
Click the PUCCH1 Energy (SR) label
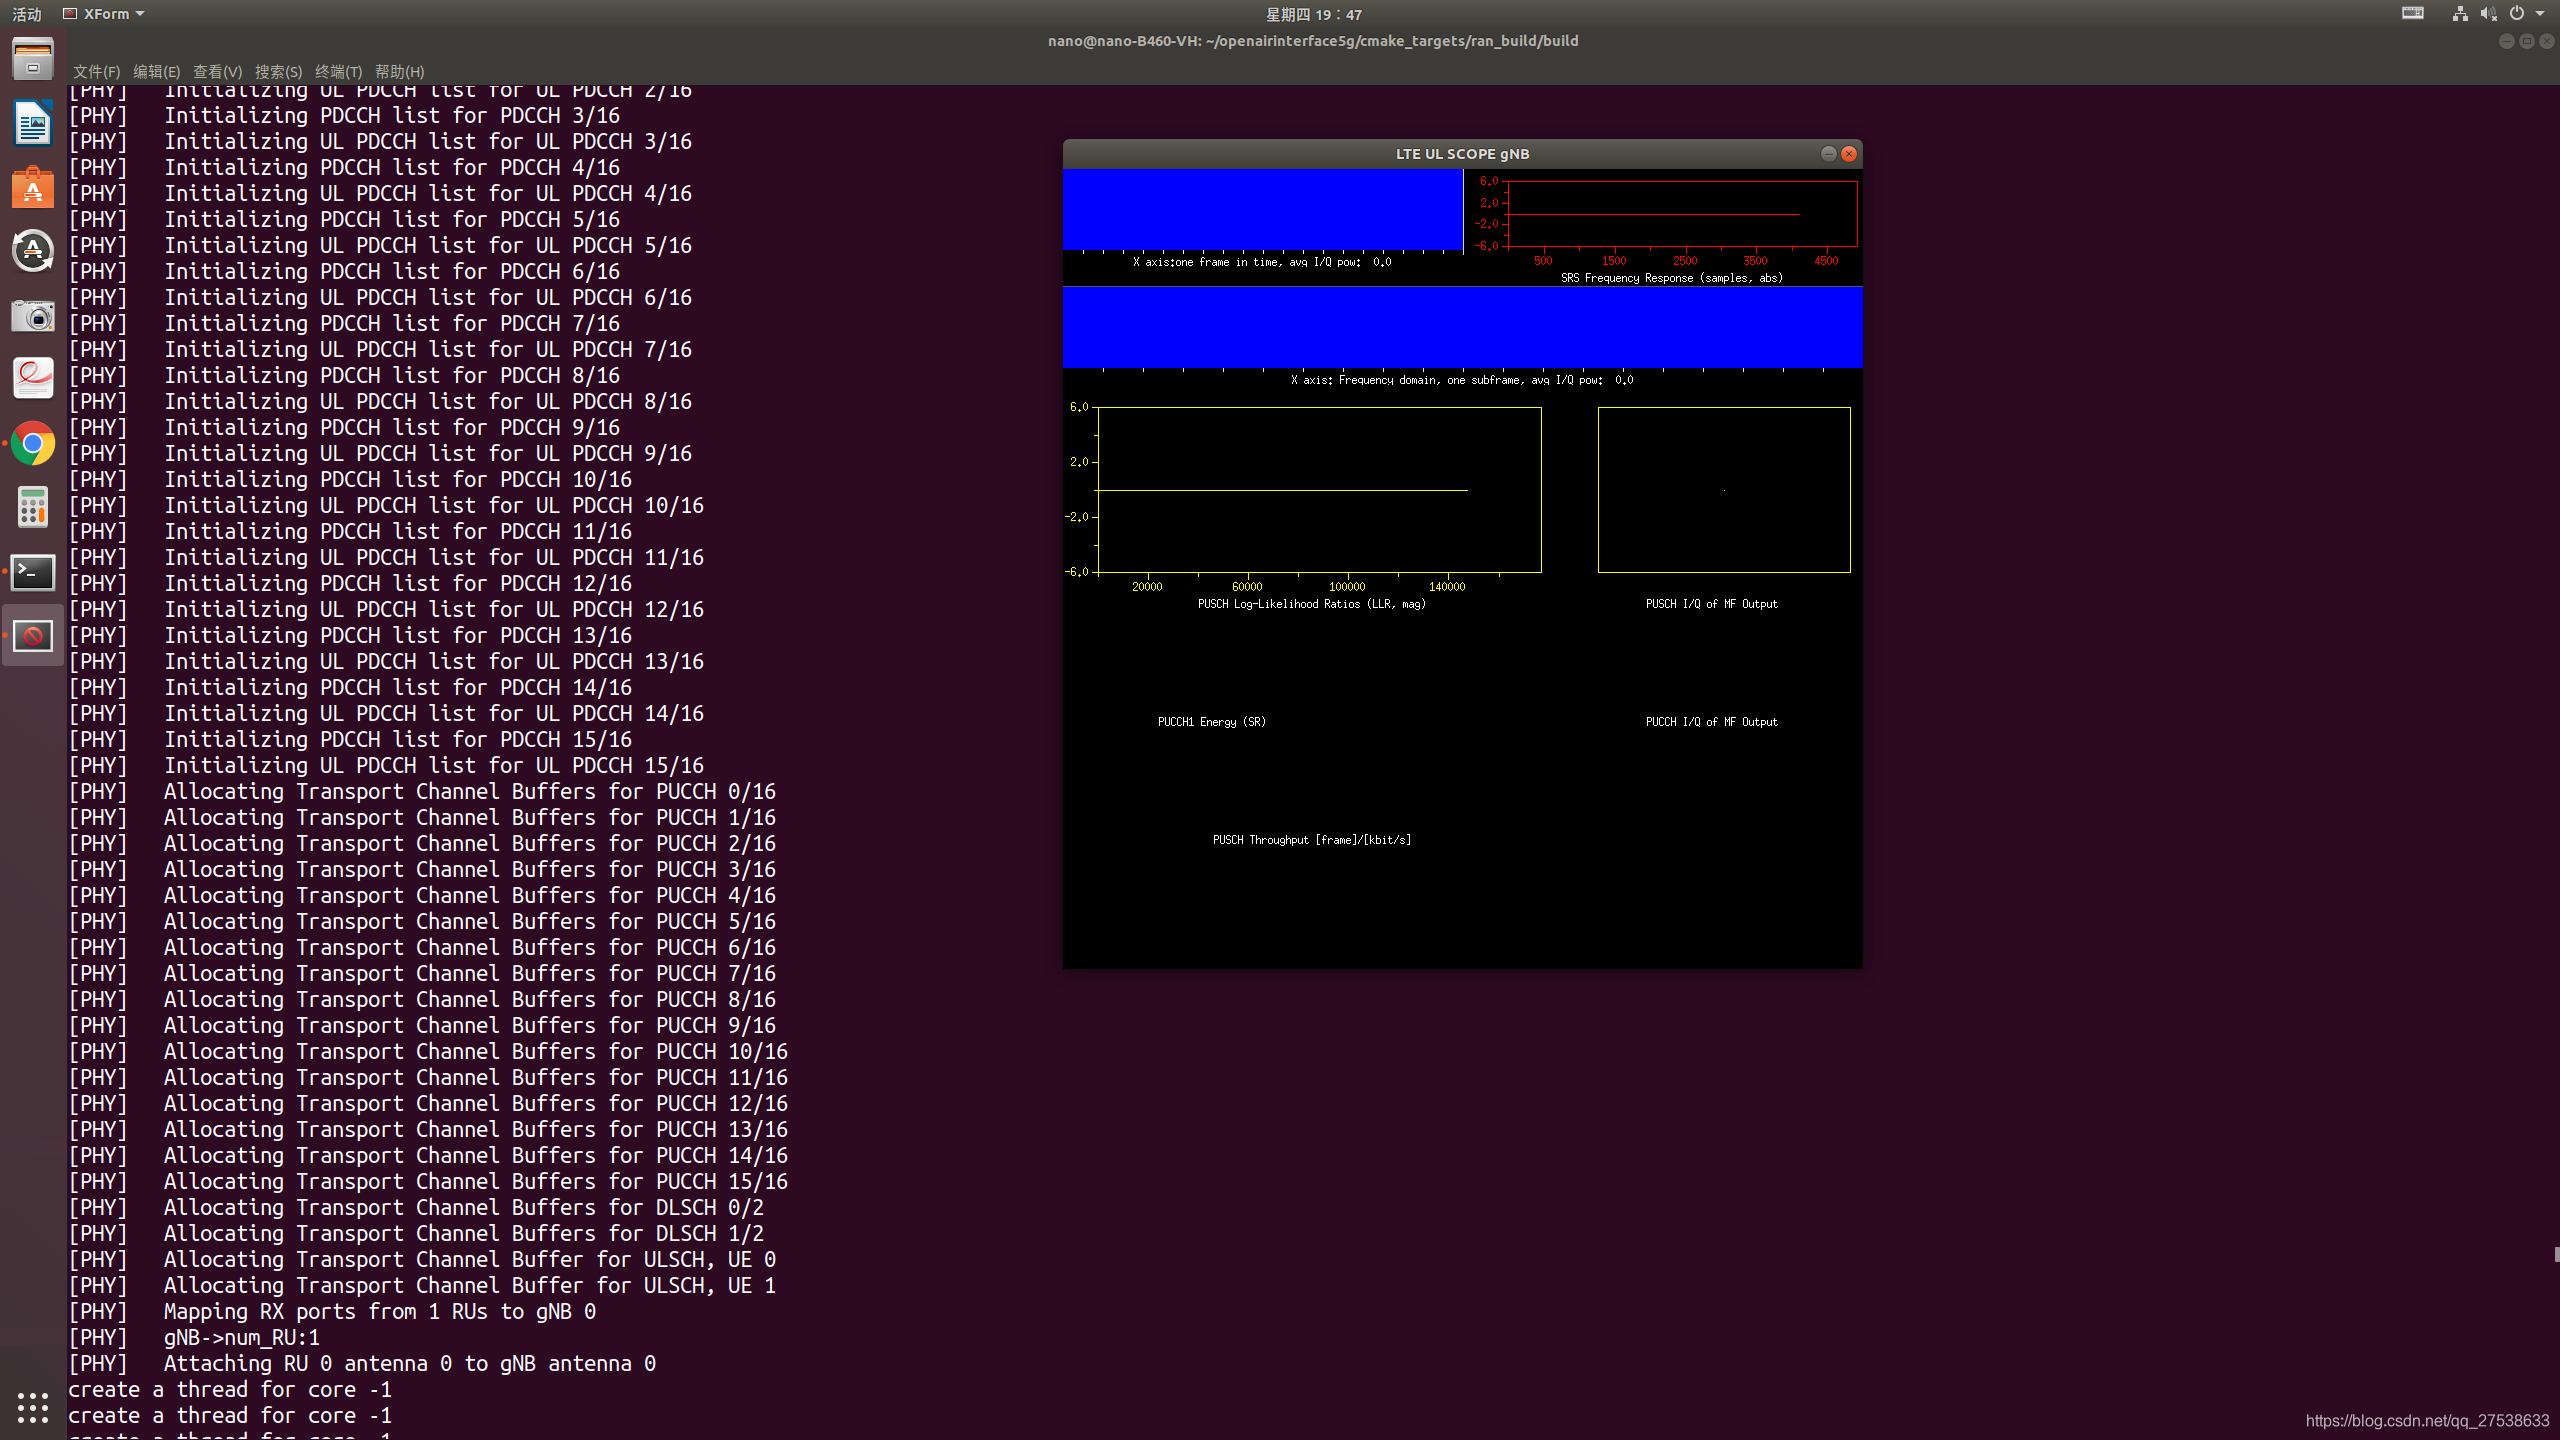[1212, 722]
